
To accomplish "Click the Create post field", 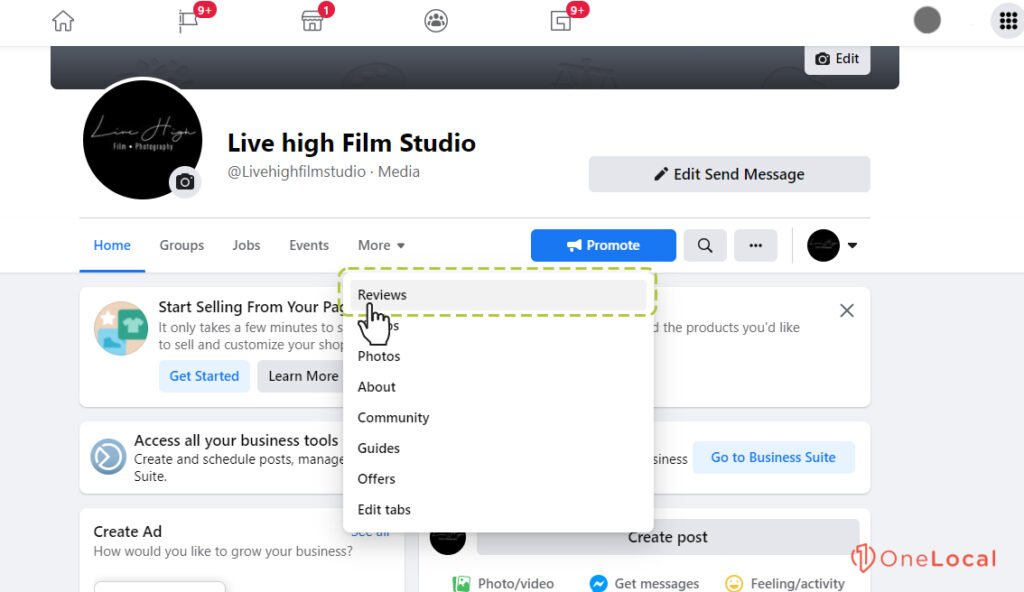I will [x=667, y=537].
